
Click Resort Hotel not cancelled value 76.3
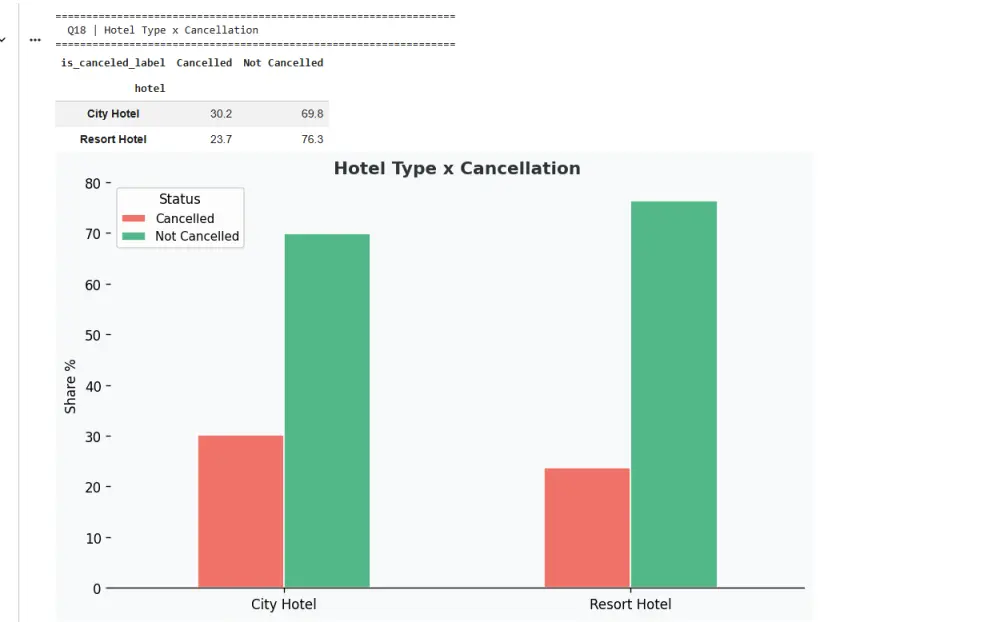(x=312, y=139)
